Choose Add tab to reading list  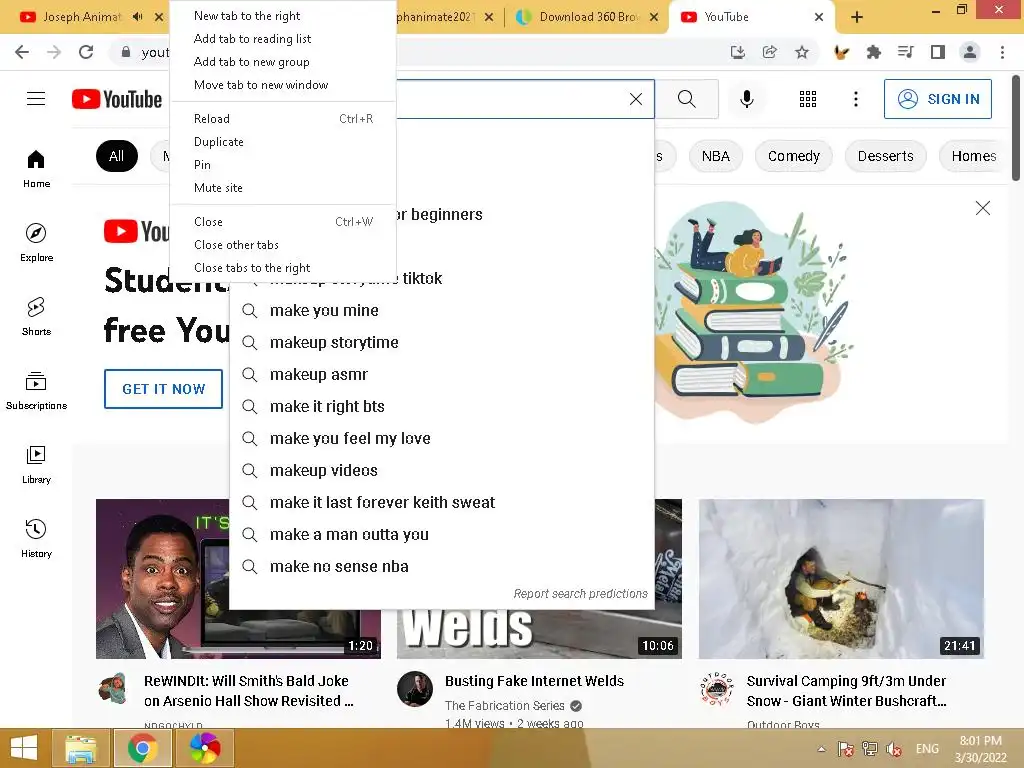(x=282, y=39)
